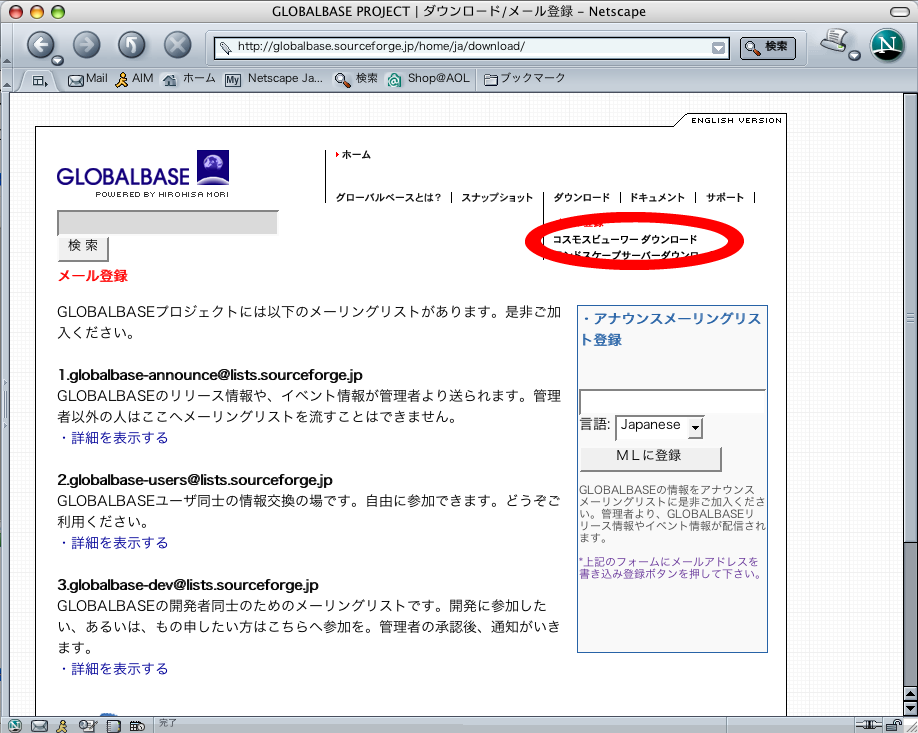Click the Print toolbar icon
The height and width of the screenshot is (733, 918).
pos(834,41)
